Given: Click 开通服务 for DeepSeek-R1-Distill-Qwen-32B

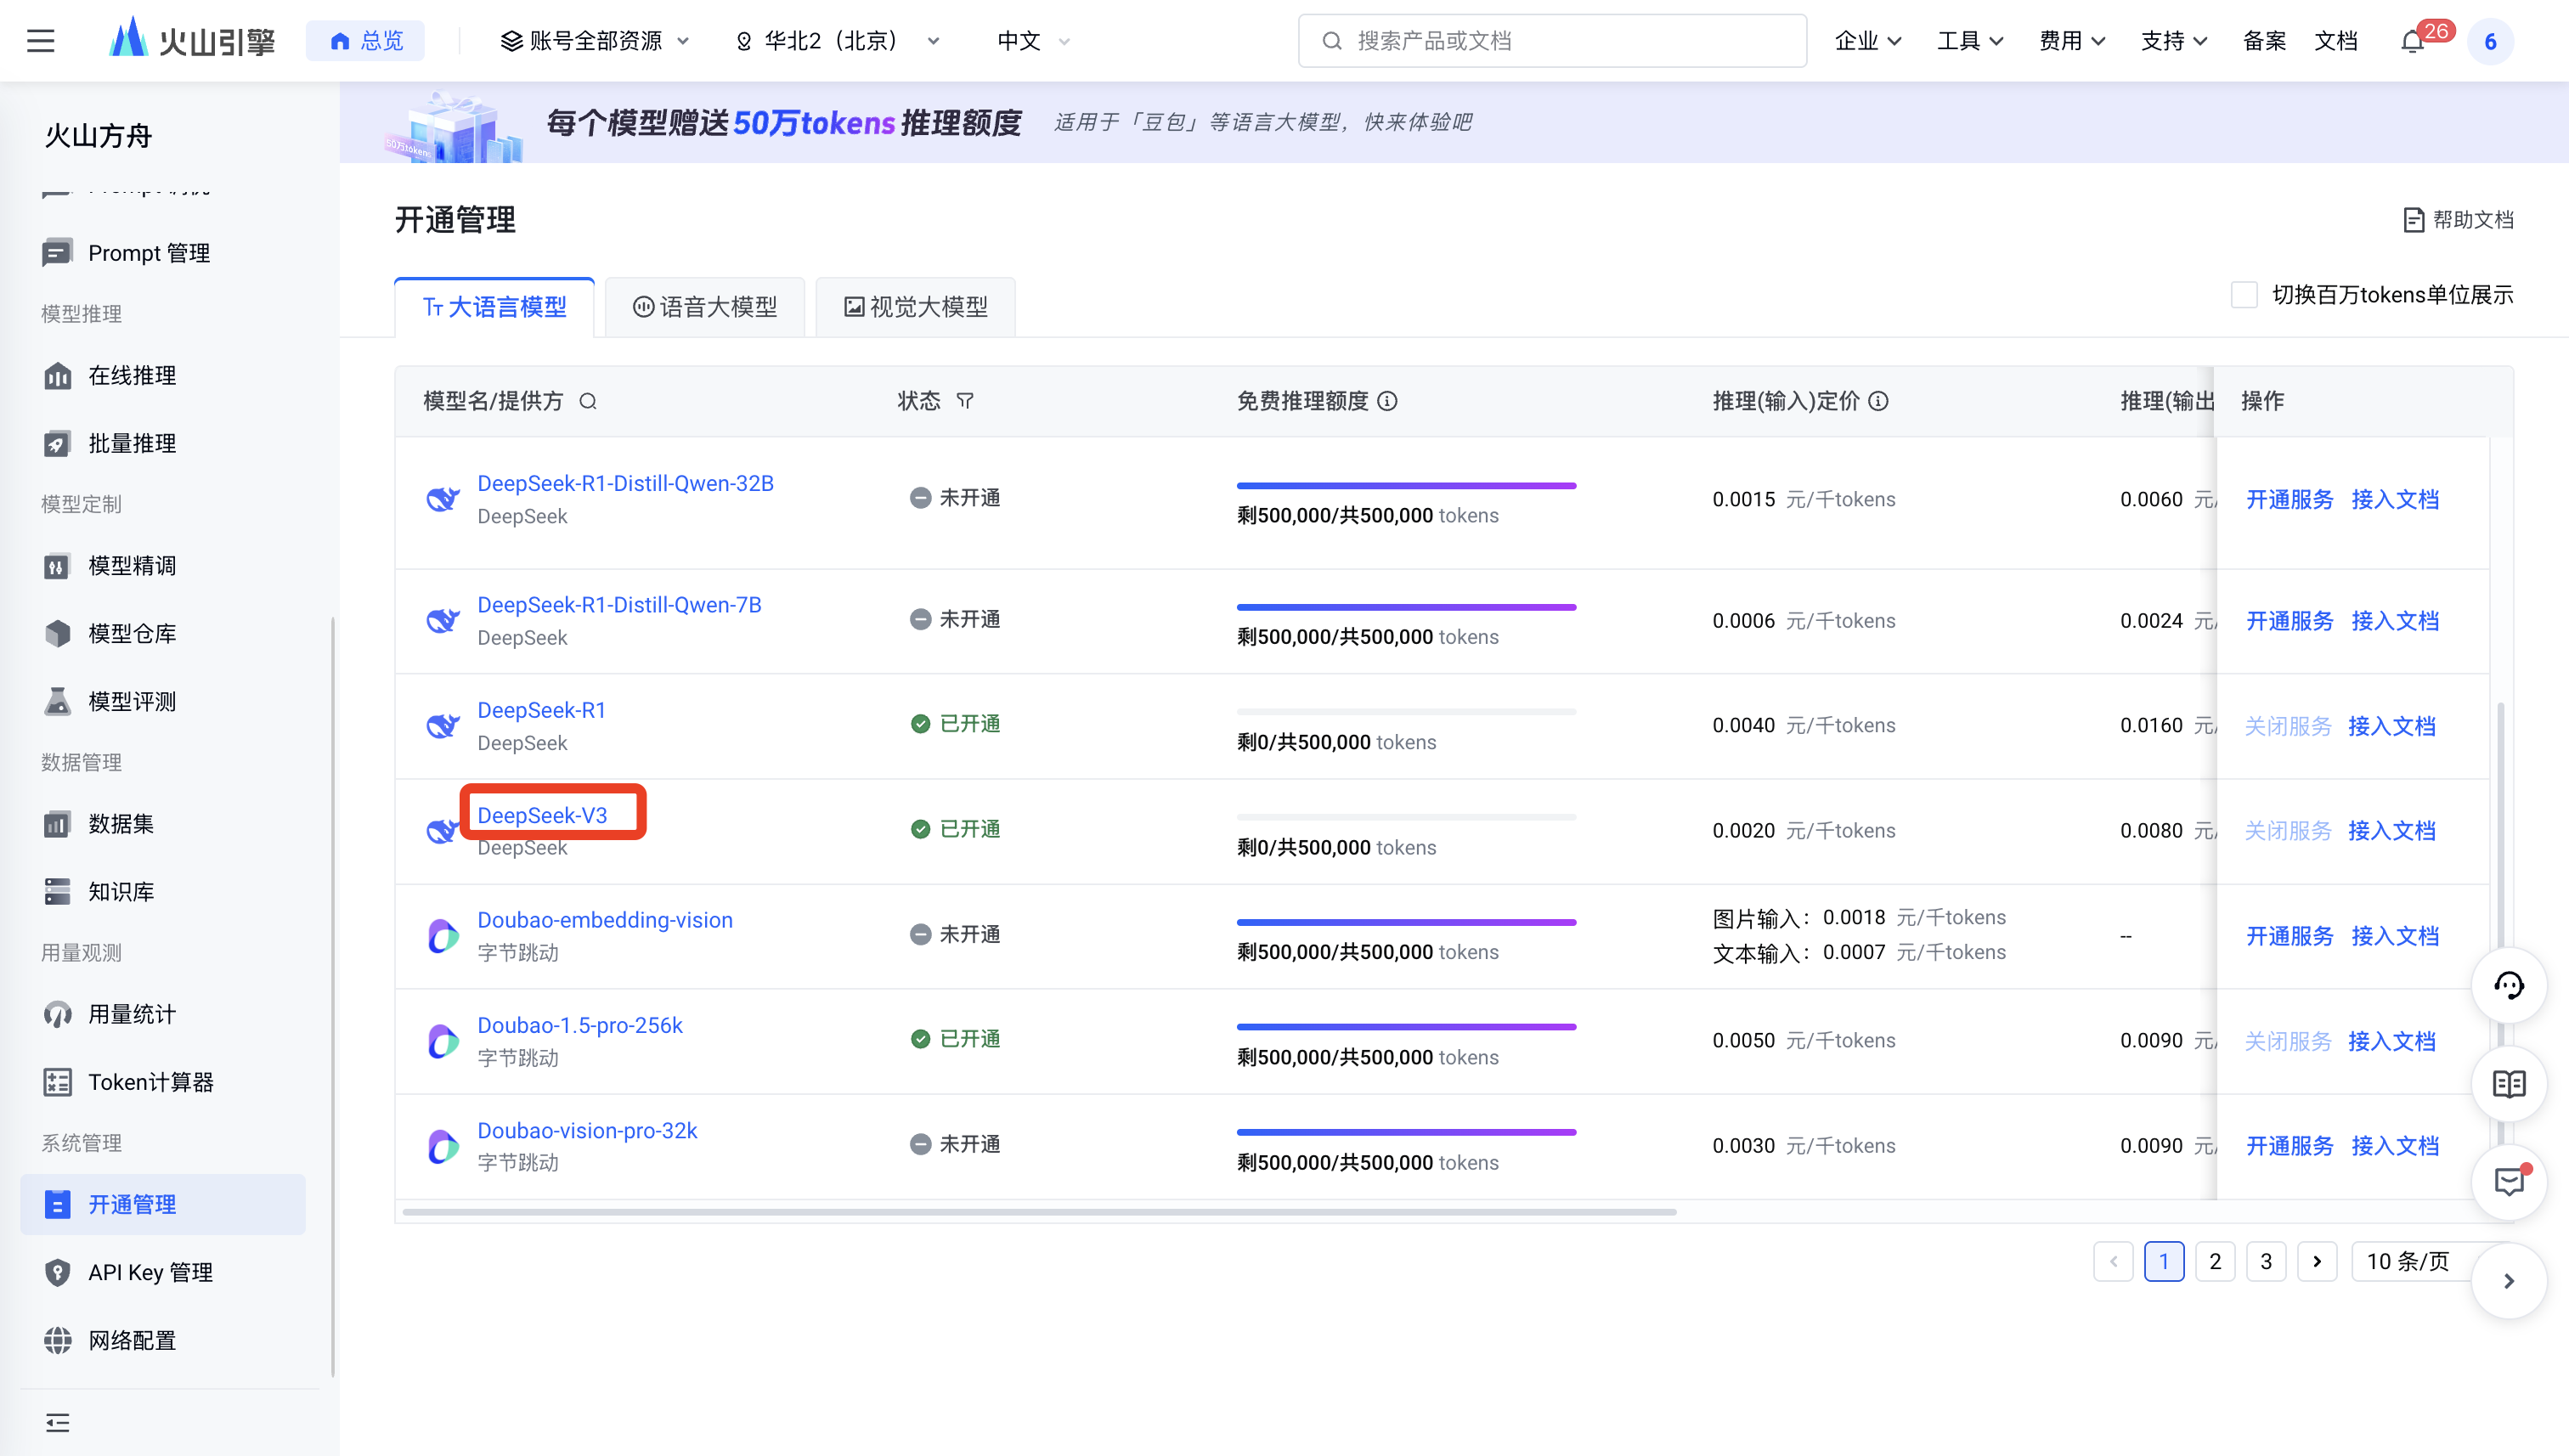Looking at the screenshot, I should pos(2289,499).
